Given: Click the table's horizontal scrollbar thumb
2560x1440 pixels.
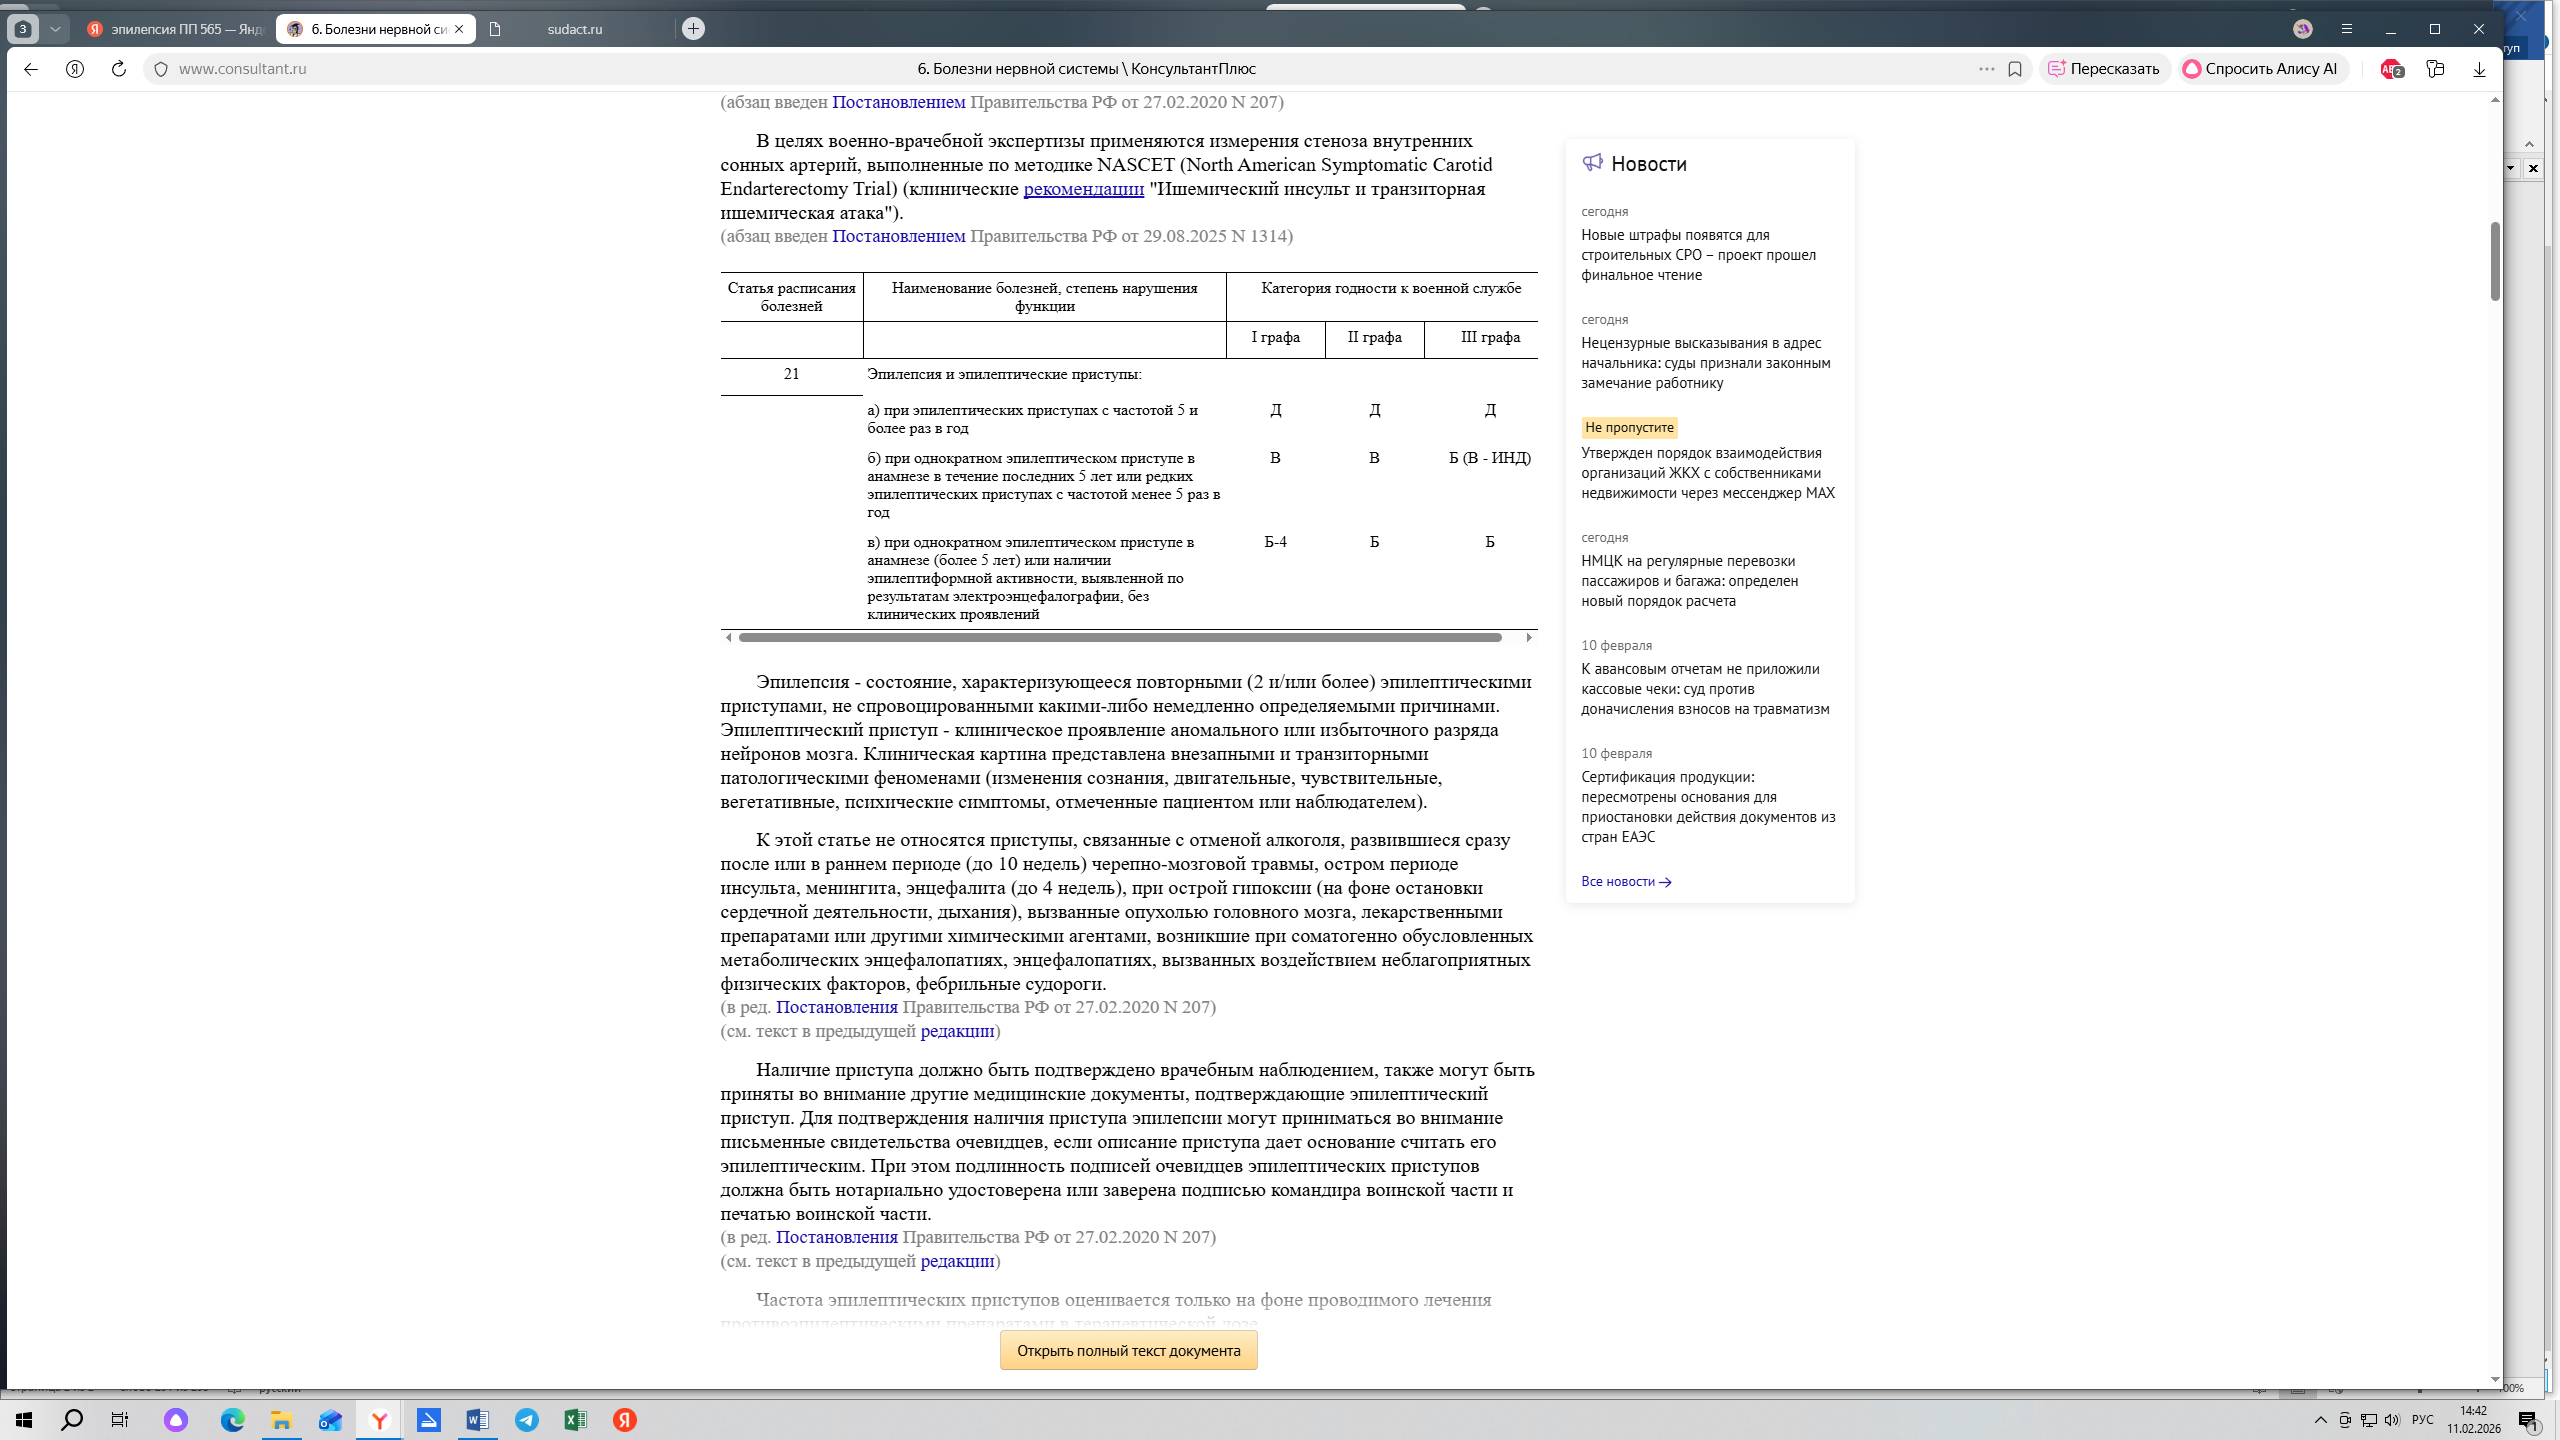Looking at the screenshot, I should [1119, 637].
